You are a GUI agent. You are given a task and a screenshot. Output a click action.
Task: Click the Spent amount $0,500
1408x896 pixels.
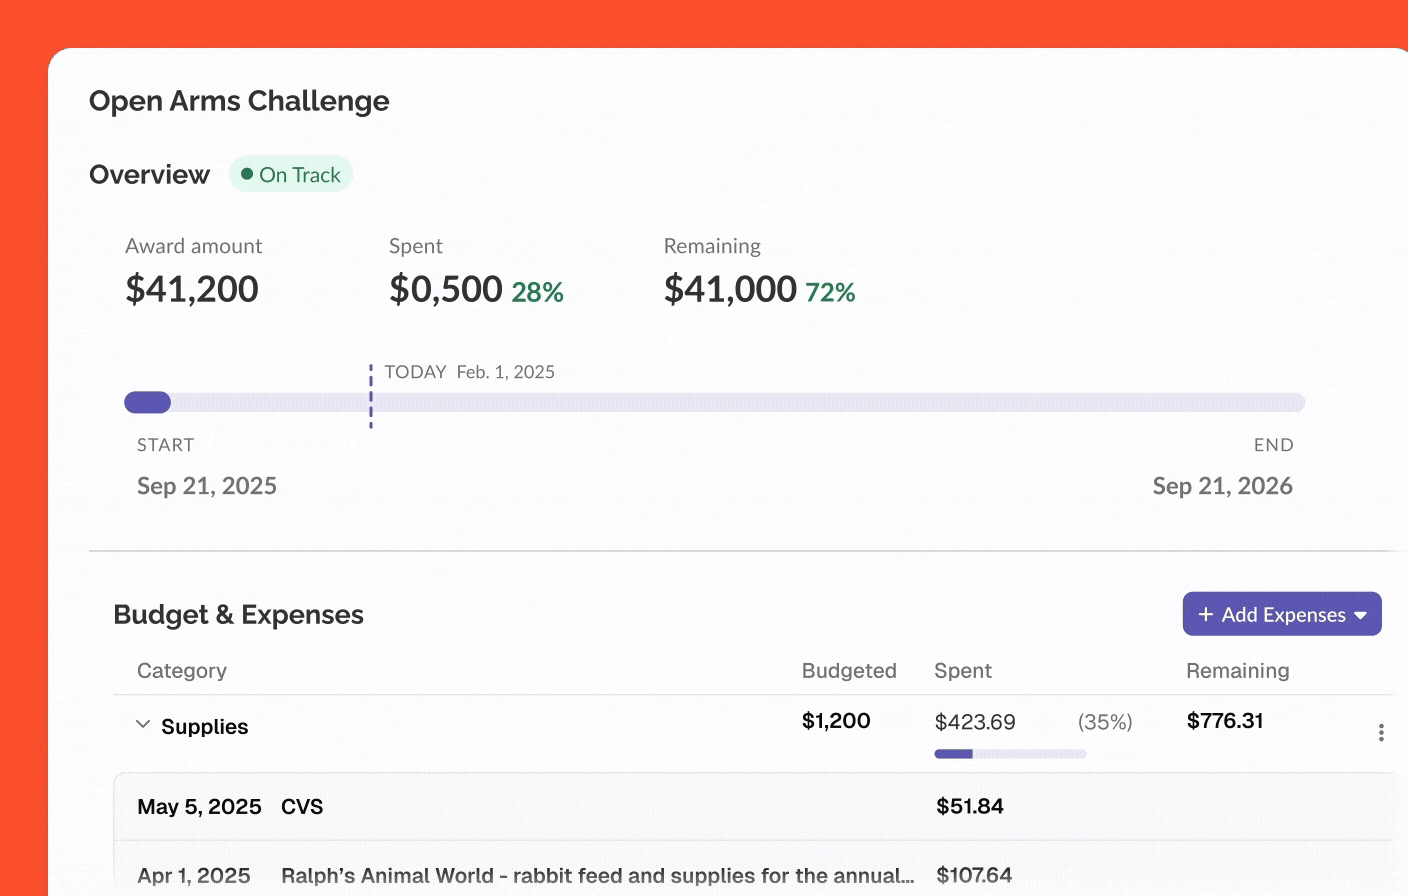coord(446,289)
